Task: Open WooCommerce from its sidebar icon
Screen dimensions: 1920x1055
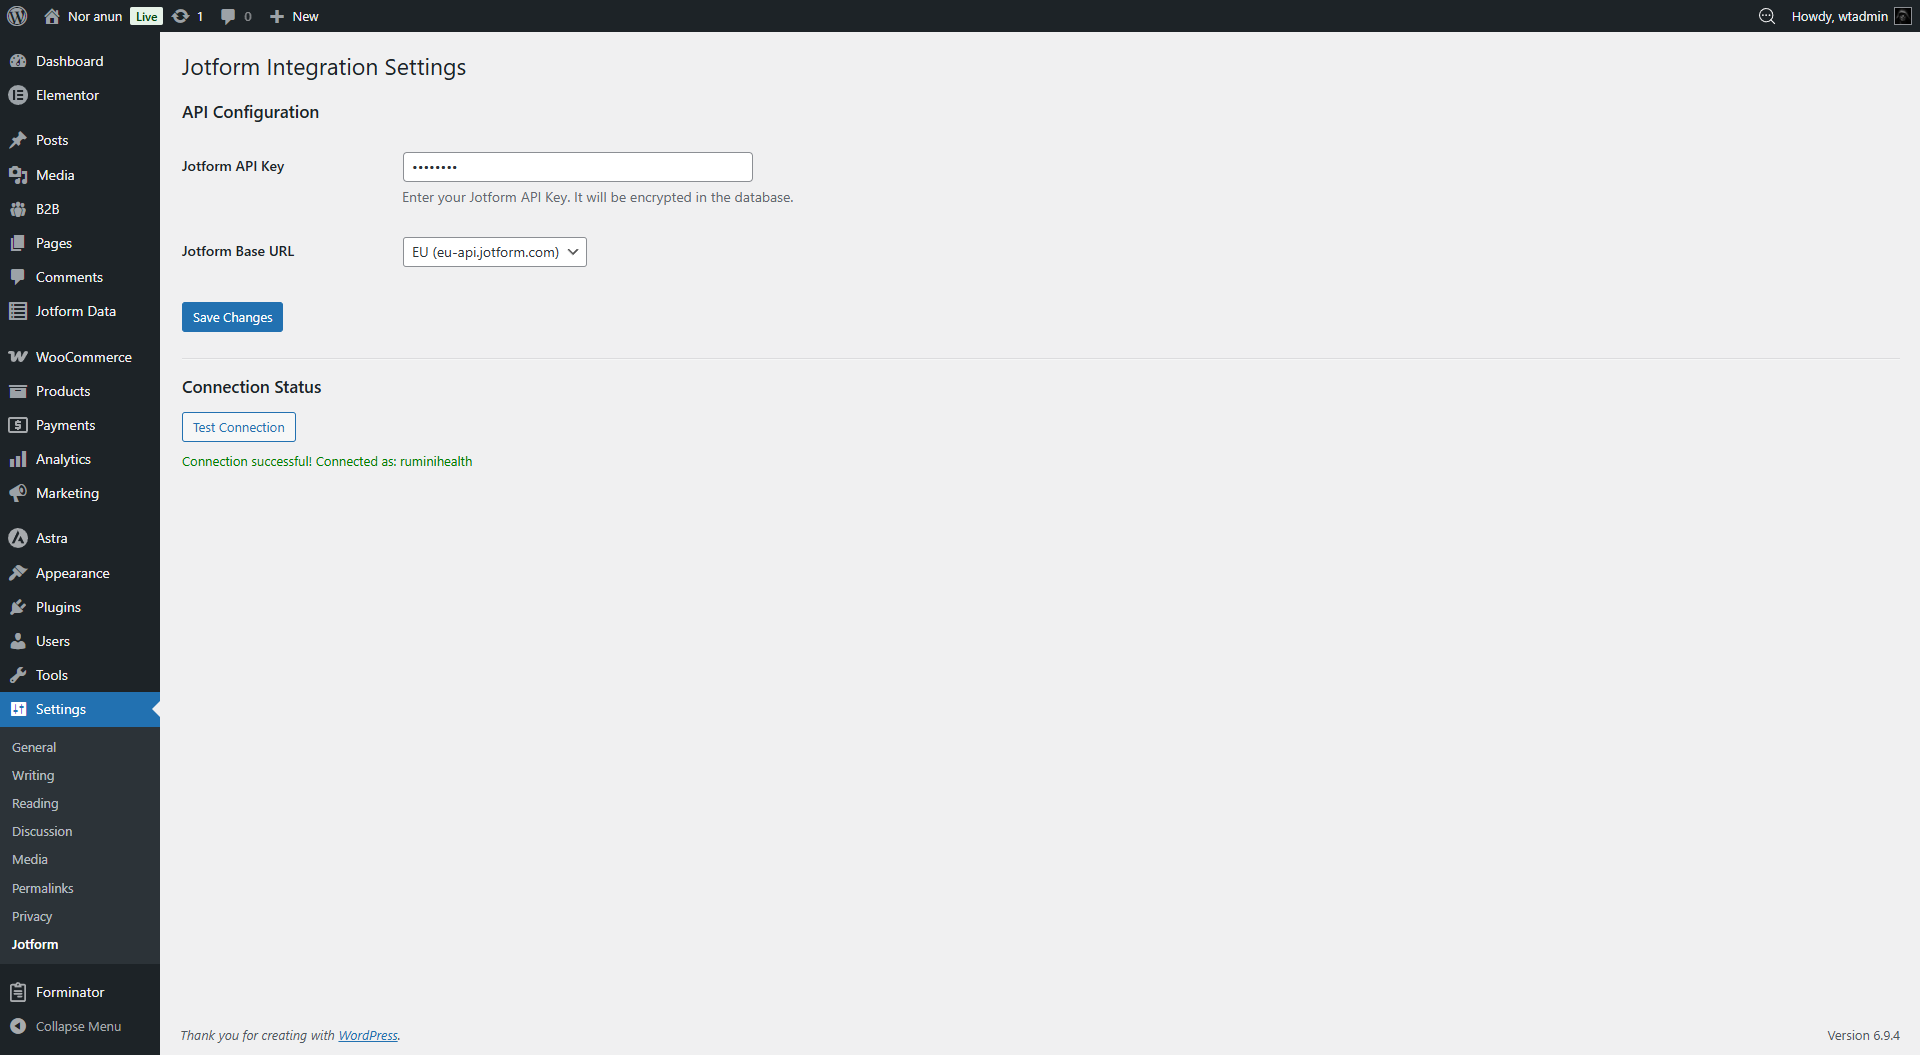Action: pyautogui.click(x=18, y=356)
